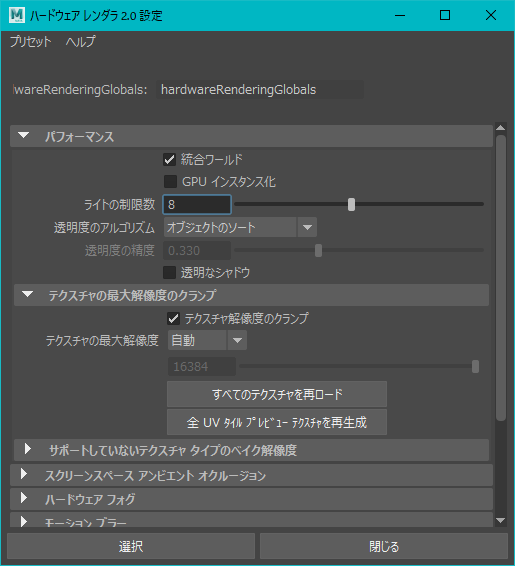This screenshot has height=566, width=515.
Task: Click the Maya app icon in title bar
Action: pyautogui.click(x=17, y=15)
